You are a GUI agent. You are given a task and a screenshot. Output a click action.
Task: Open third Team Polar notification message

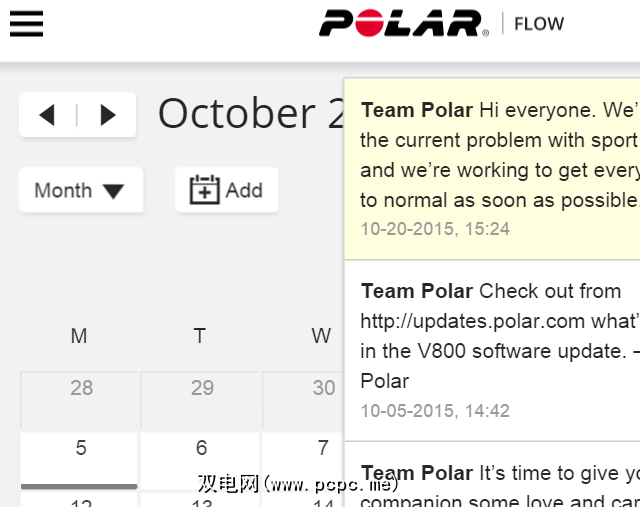pos(495,484)
